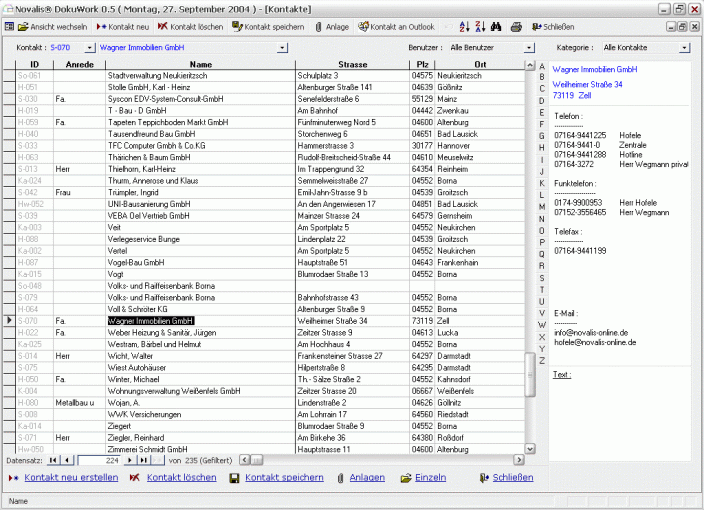Click the vertical scrollbar of contact list

[x=530, y=250]
